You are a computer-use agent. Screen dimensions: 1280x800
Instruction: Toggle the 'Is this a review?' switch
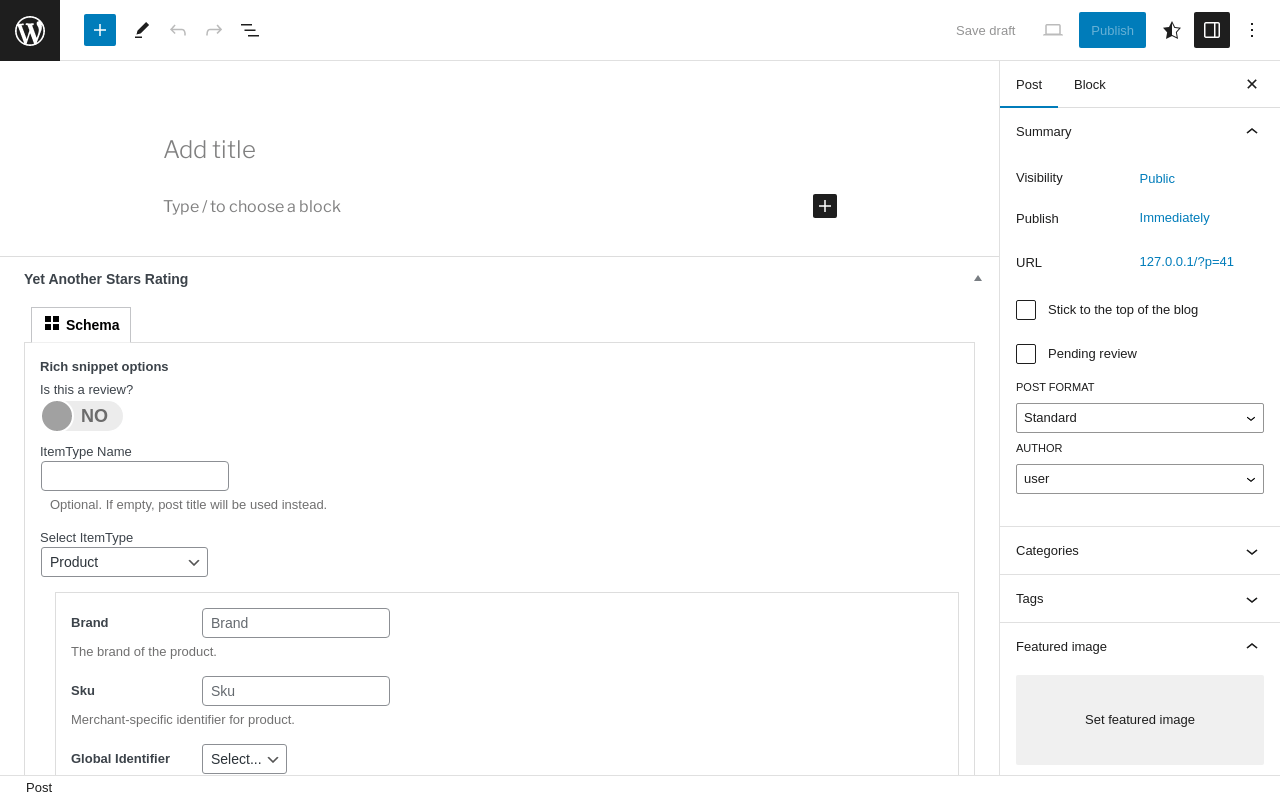(82, 416)
